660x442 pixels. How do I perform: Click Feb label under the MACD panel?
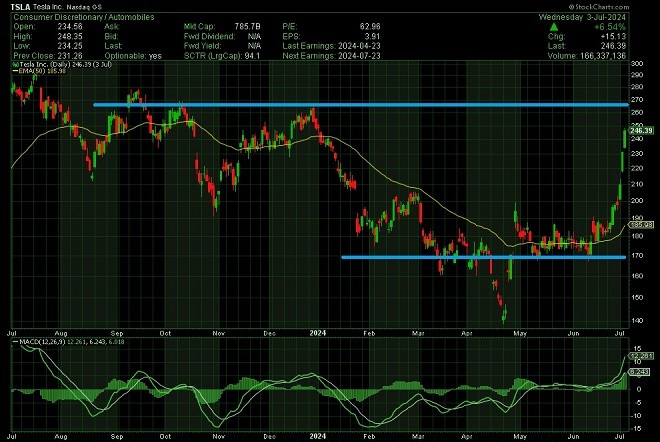(x=369, y=437)
